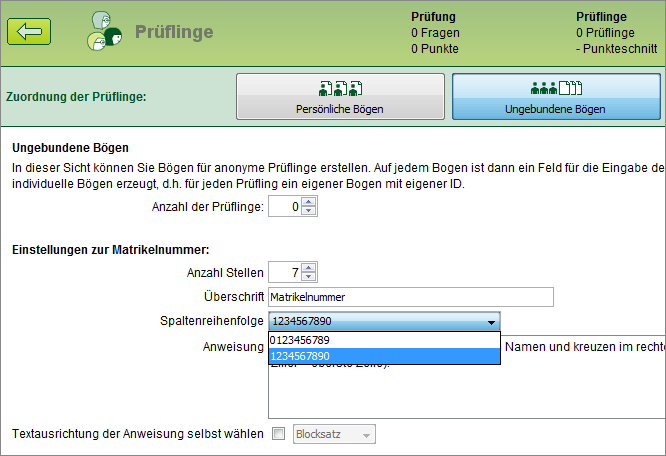The height and width of the screenshot is (456, 666).
Task: Click the Prüfung summary with Fragen and Punkte
Action: click(435, 32)
